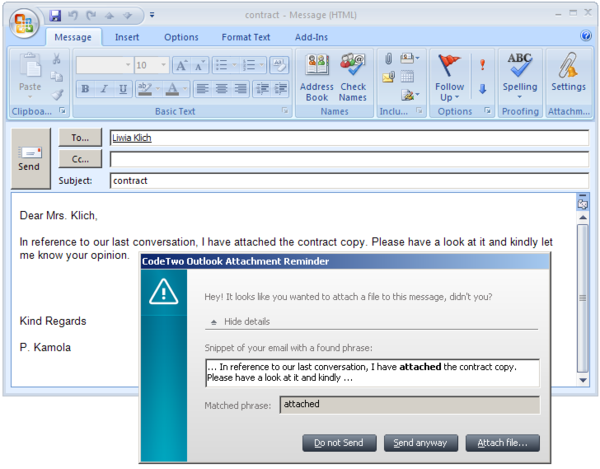Go to previous item arrow in title bar
The height and width of the screenshot is (469, 600).
[x=109, y=16]
